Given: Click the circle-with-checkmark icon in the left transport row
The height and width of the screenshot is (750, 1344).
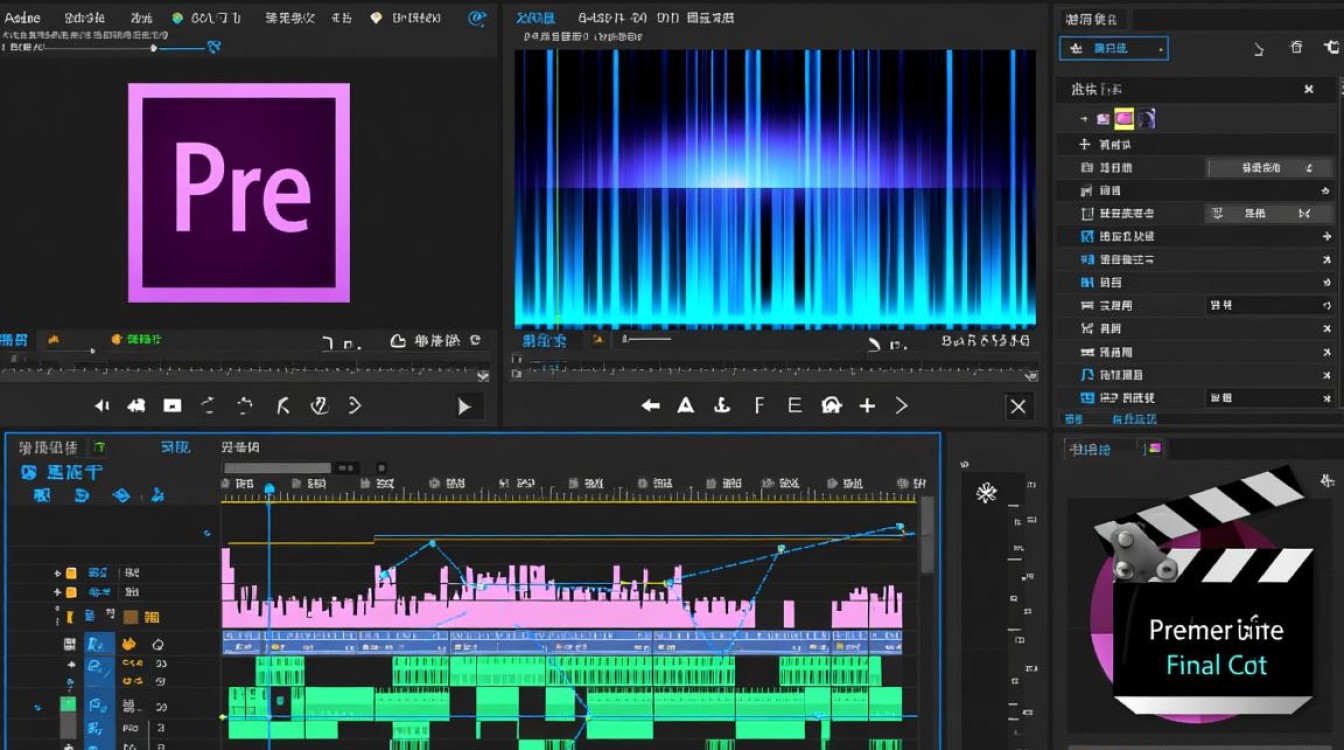Looking at the screenshot, I should point(320,405).
